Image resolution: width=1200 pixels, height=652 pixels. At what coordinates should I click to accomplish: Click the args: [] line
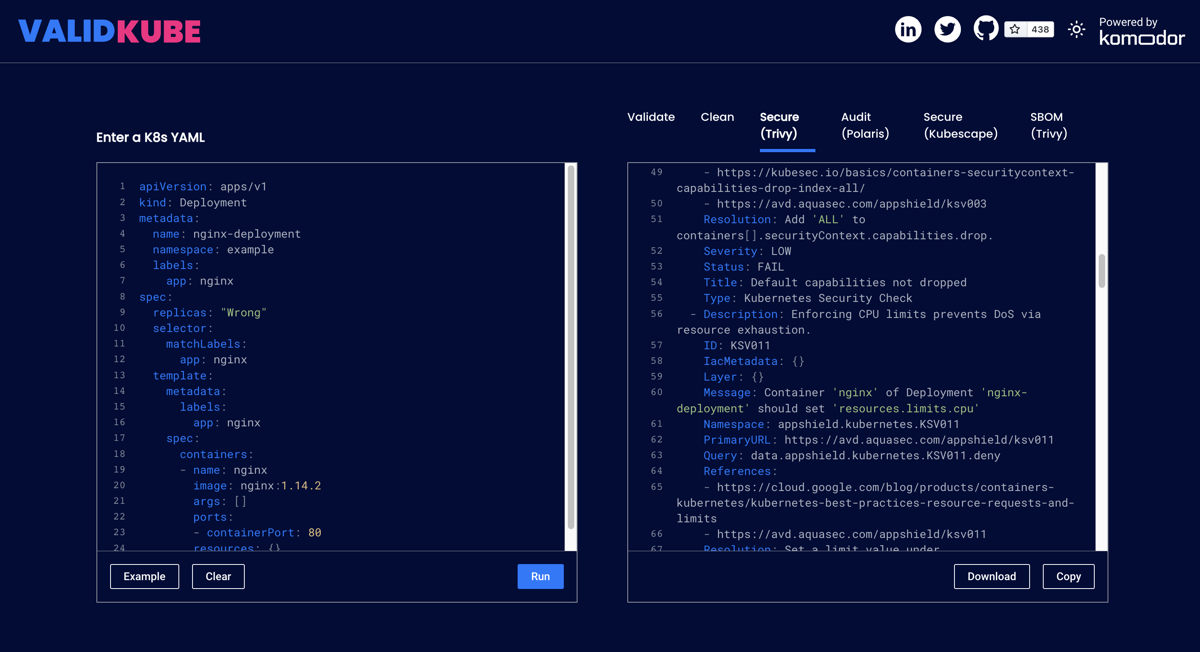(220, 501)
